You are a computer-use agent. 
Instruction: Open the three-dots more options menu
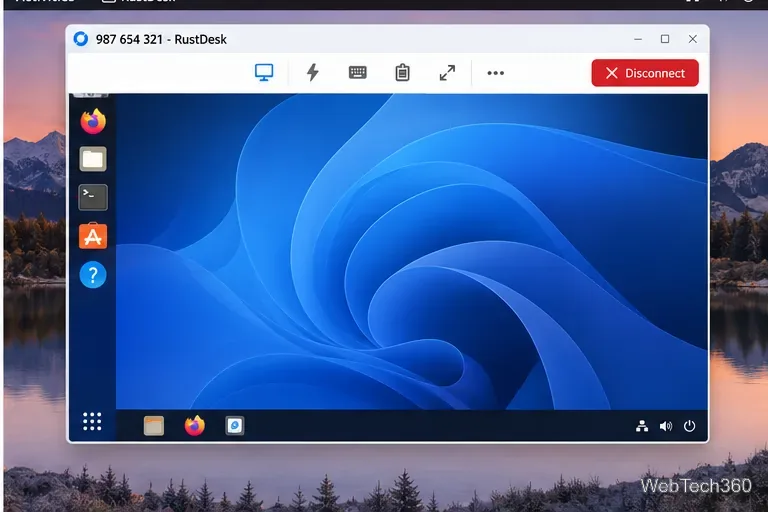(496, 73)
